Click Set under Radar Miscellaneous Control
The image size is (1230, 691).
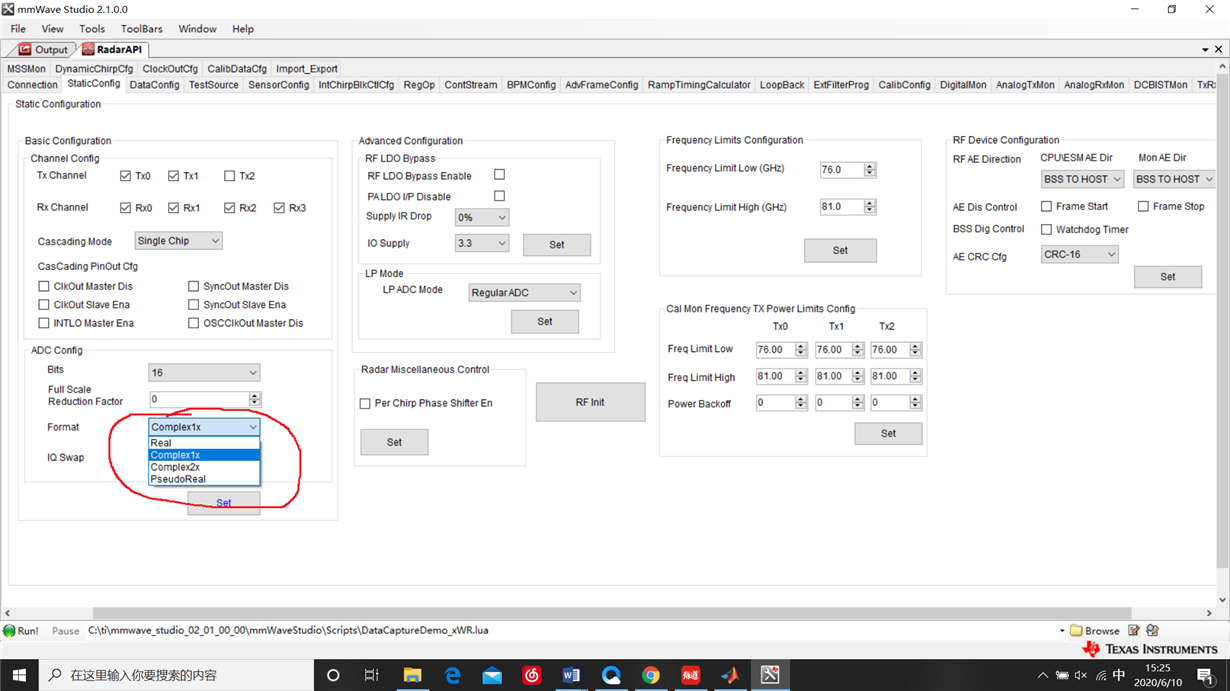pos(394,442)
